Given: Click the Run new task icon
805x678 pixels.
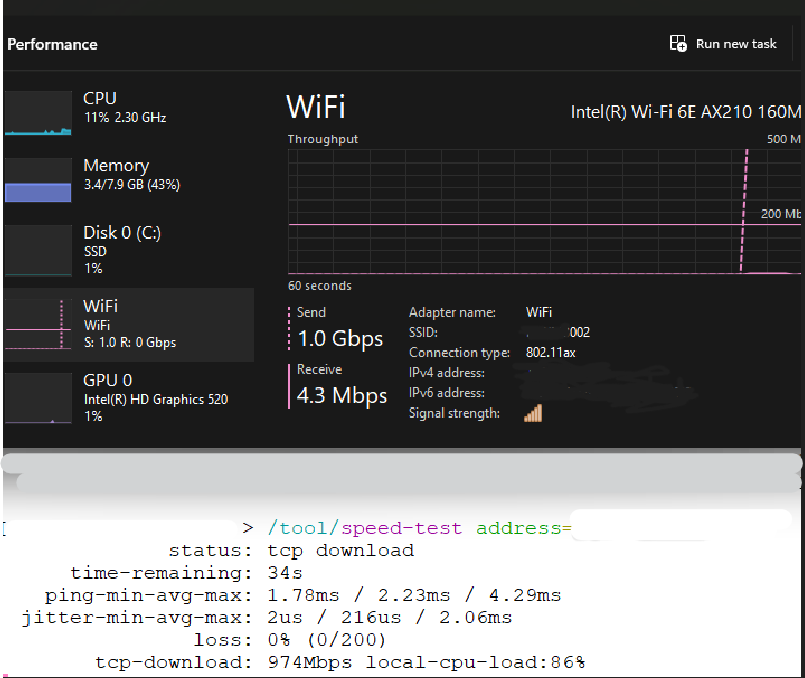Looking at the screenshot, I should [x=678, y=44].
